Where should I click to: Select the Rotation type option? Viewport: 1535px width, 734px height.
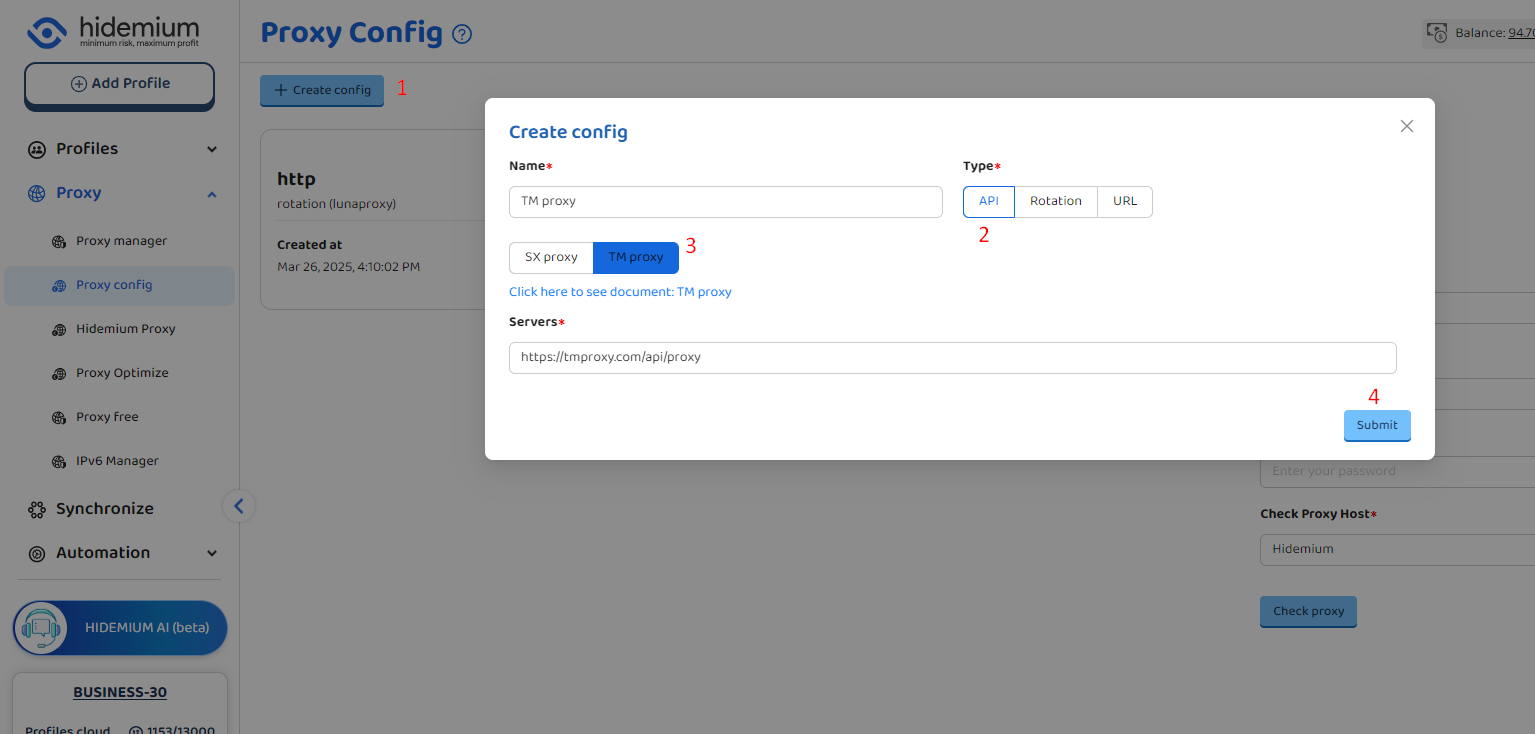(1055, 202)
